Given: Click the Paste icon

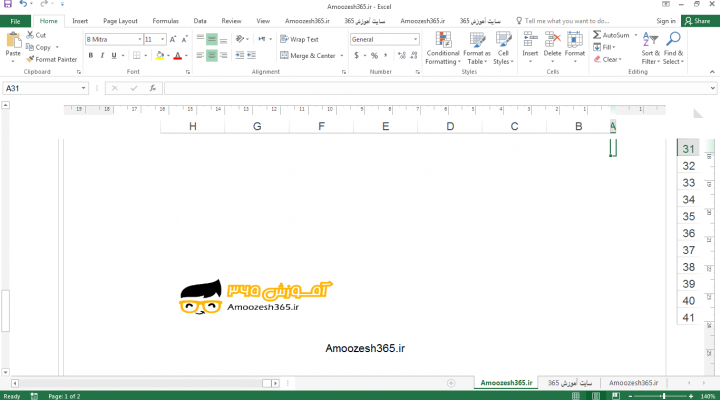Looking at the screenshot, I should [13, 40].
